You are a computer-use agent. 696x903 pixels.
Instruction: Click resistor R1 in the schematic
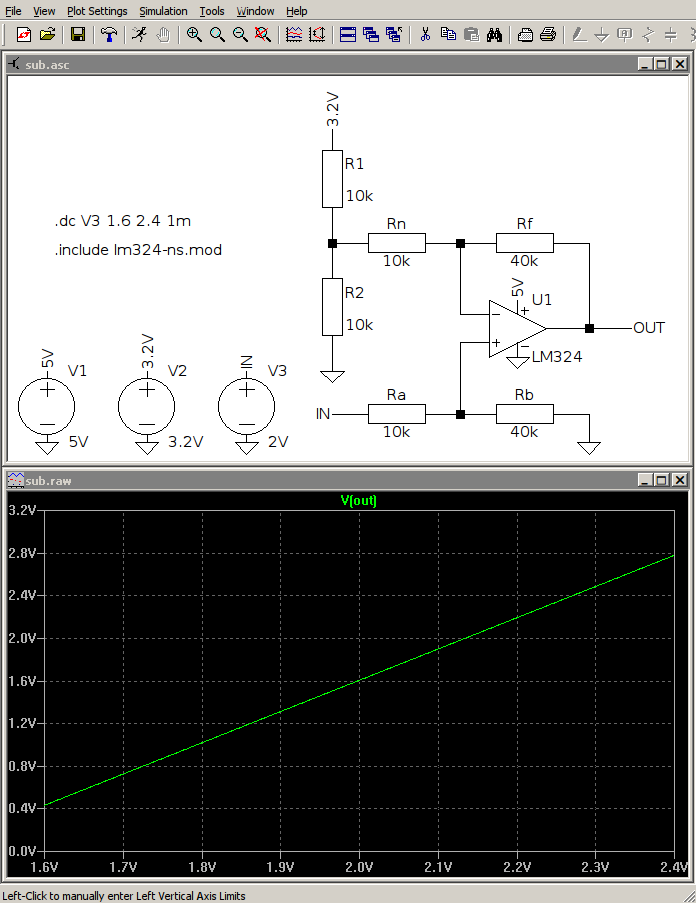(x=332, y=179)
